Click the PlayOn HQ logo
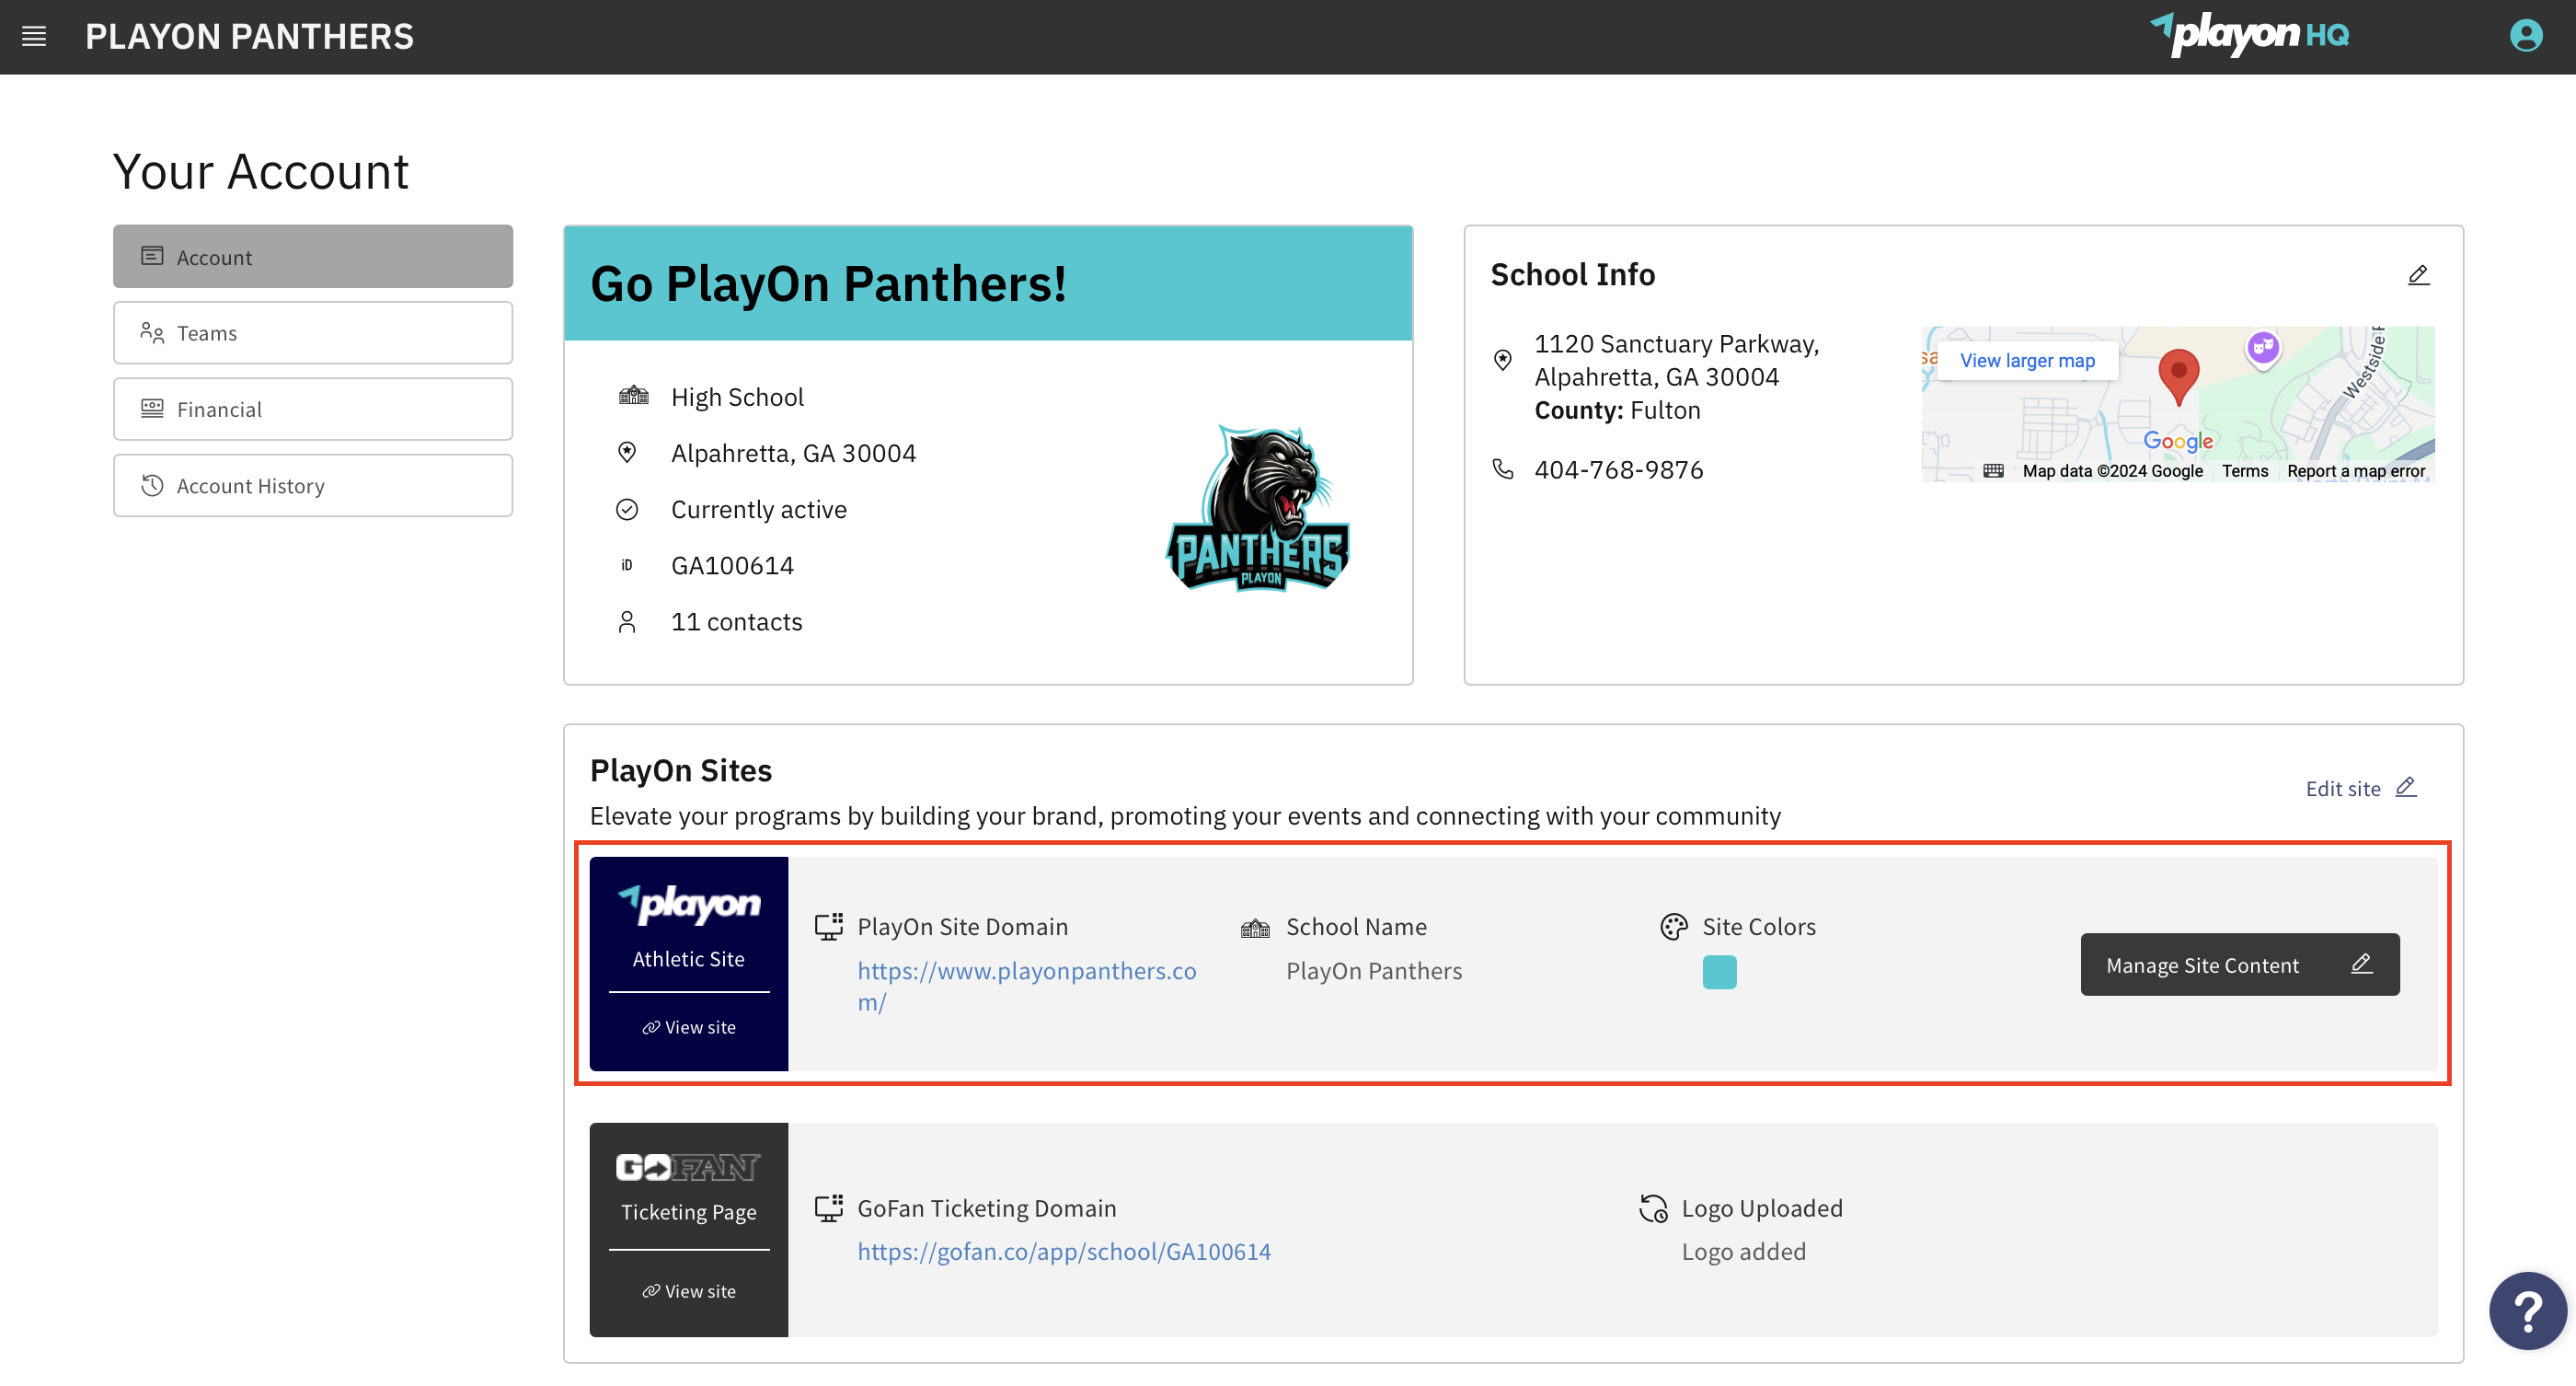 pyautogui.click(x=2249, y=35)
